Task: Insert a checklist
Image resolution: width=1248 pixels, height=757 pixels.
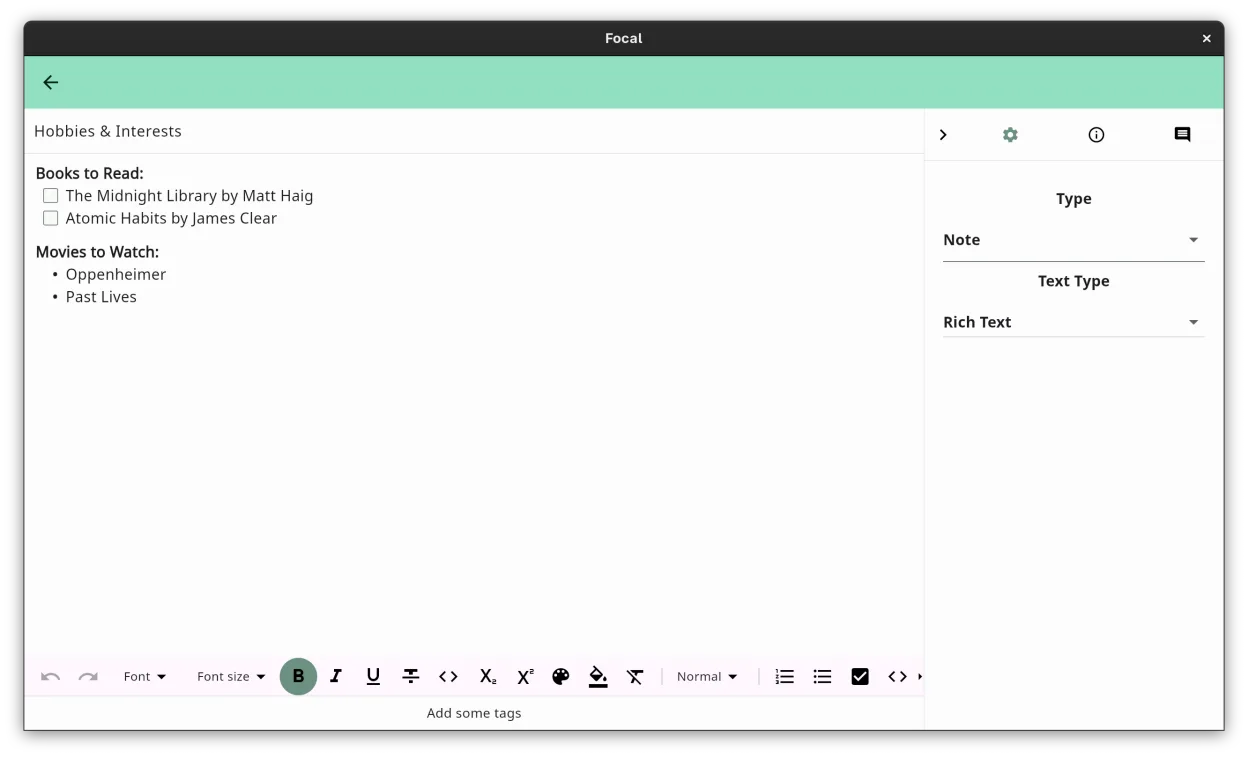Action: [x=860, y=677]
